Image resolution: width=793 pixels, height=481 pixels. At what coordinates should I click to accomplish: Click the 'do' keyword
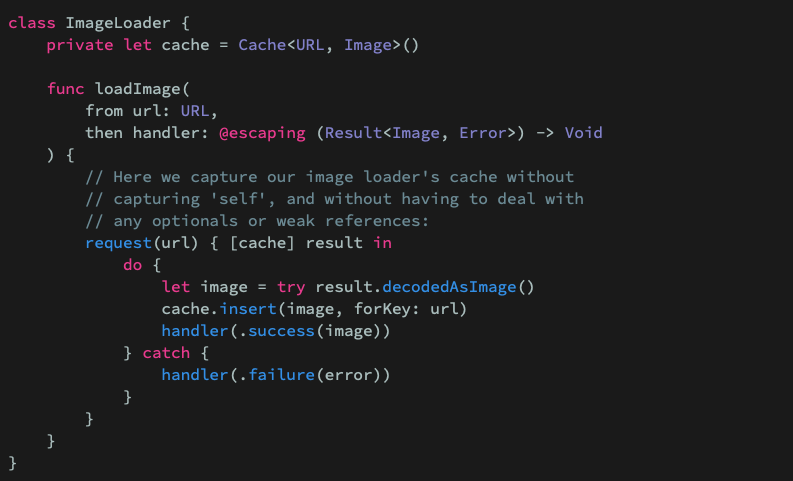coord(133,265)
